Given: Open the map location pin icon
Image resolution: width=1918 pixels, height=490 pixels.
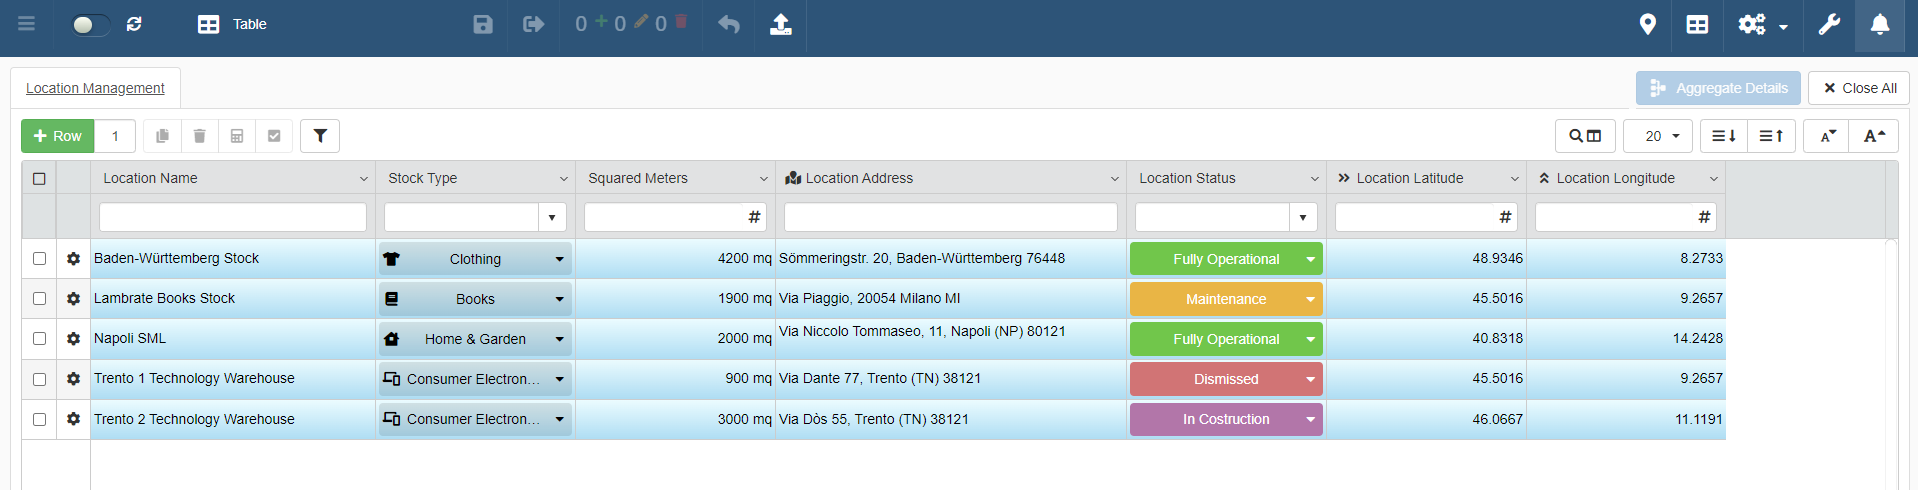Looking at the screenshot, I should (x=1648, y=24).
